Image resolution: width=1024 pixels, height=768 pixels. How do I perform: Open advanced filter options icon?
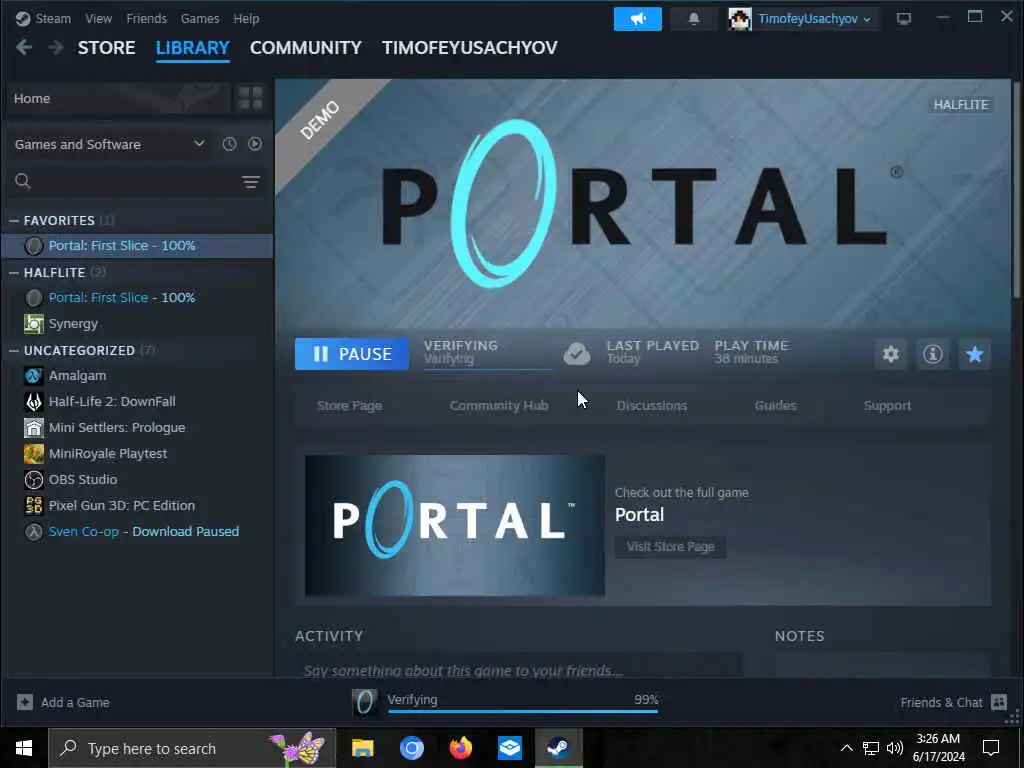point(251,182)
